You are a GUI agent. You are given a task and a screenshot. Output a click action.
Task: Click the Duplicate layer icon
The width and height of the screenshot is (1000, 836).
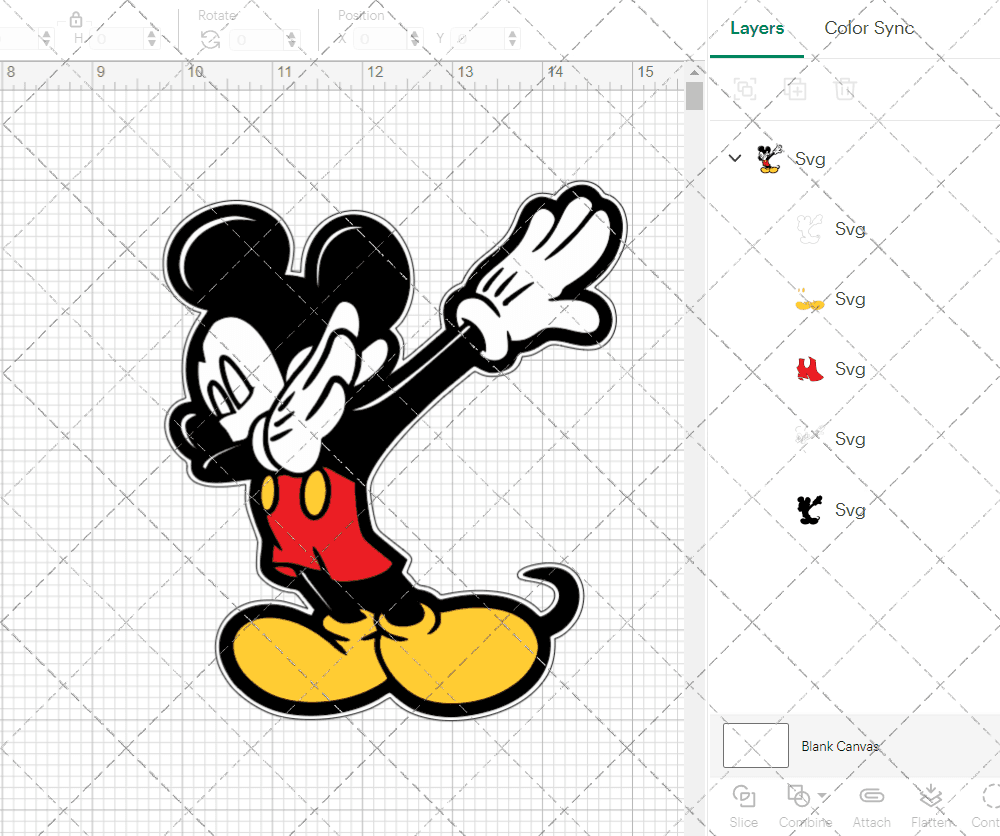pos(795,89)
